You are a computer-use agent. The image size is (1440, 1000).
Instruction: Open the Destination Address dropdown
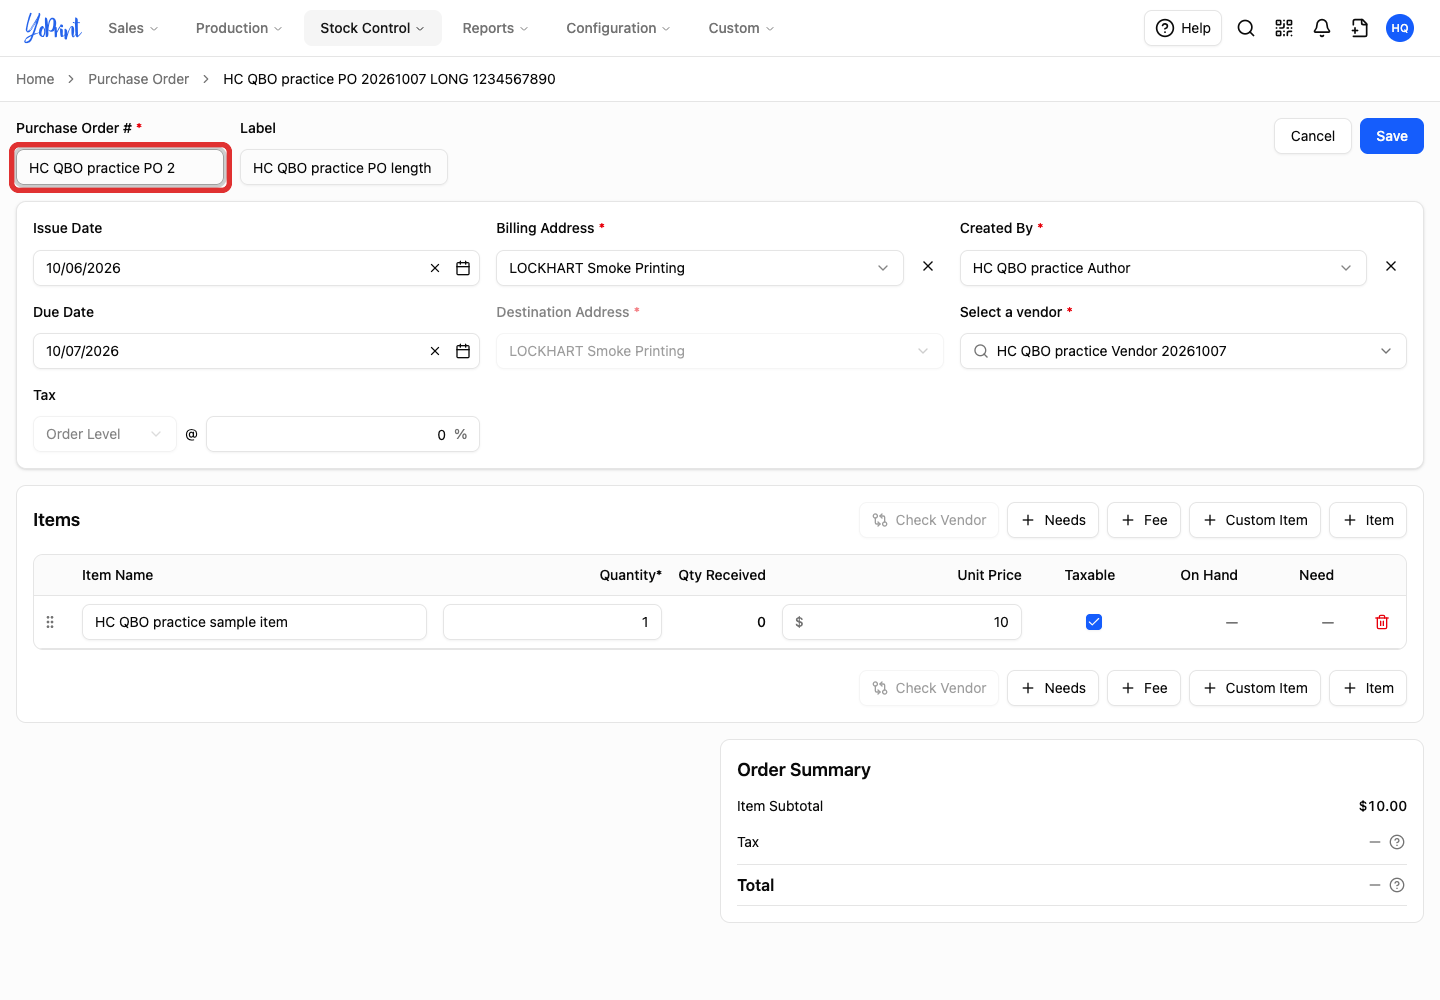pyautogui.click(x=720, y=351)
